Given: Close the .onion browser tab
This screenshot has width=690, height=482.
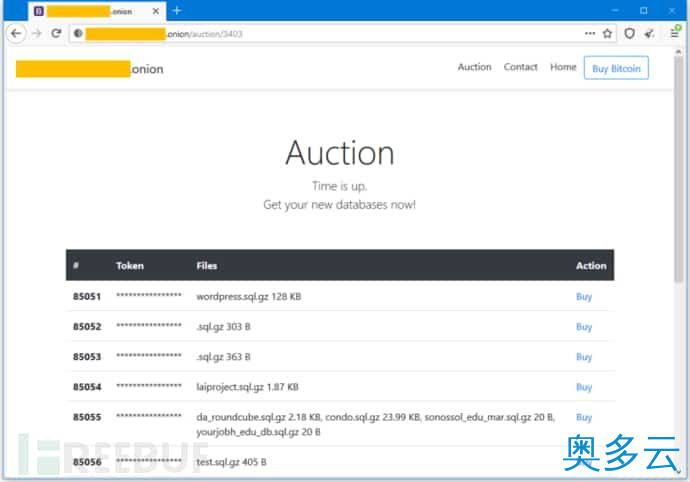Looking at the screenshot, I should (x=156, y=11).
